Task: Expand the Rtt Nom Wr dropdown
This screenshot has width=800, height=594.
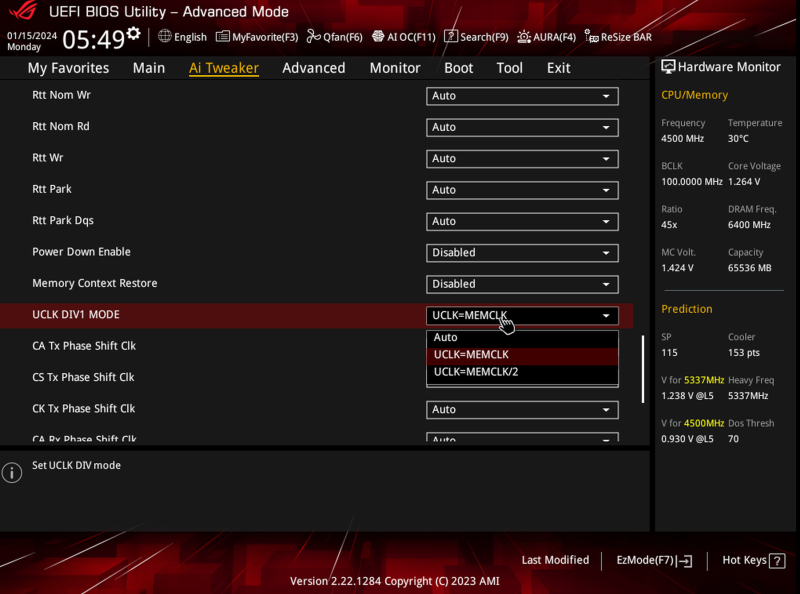Action: pyautogui.click(x=522, y=96)
